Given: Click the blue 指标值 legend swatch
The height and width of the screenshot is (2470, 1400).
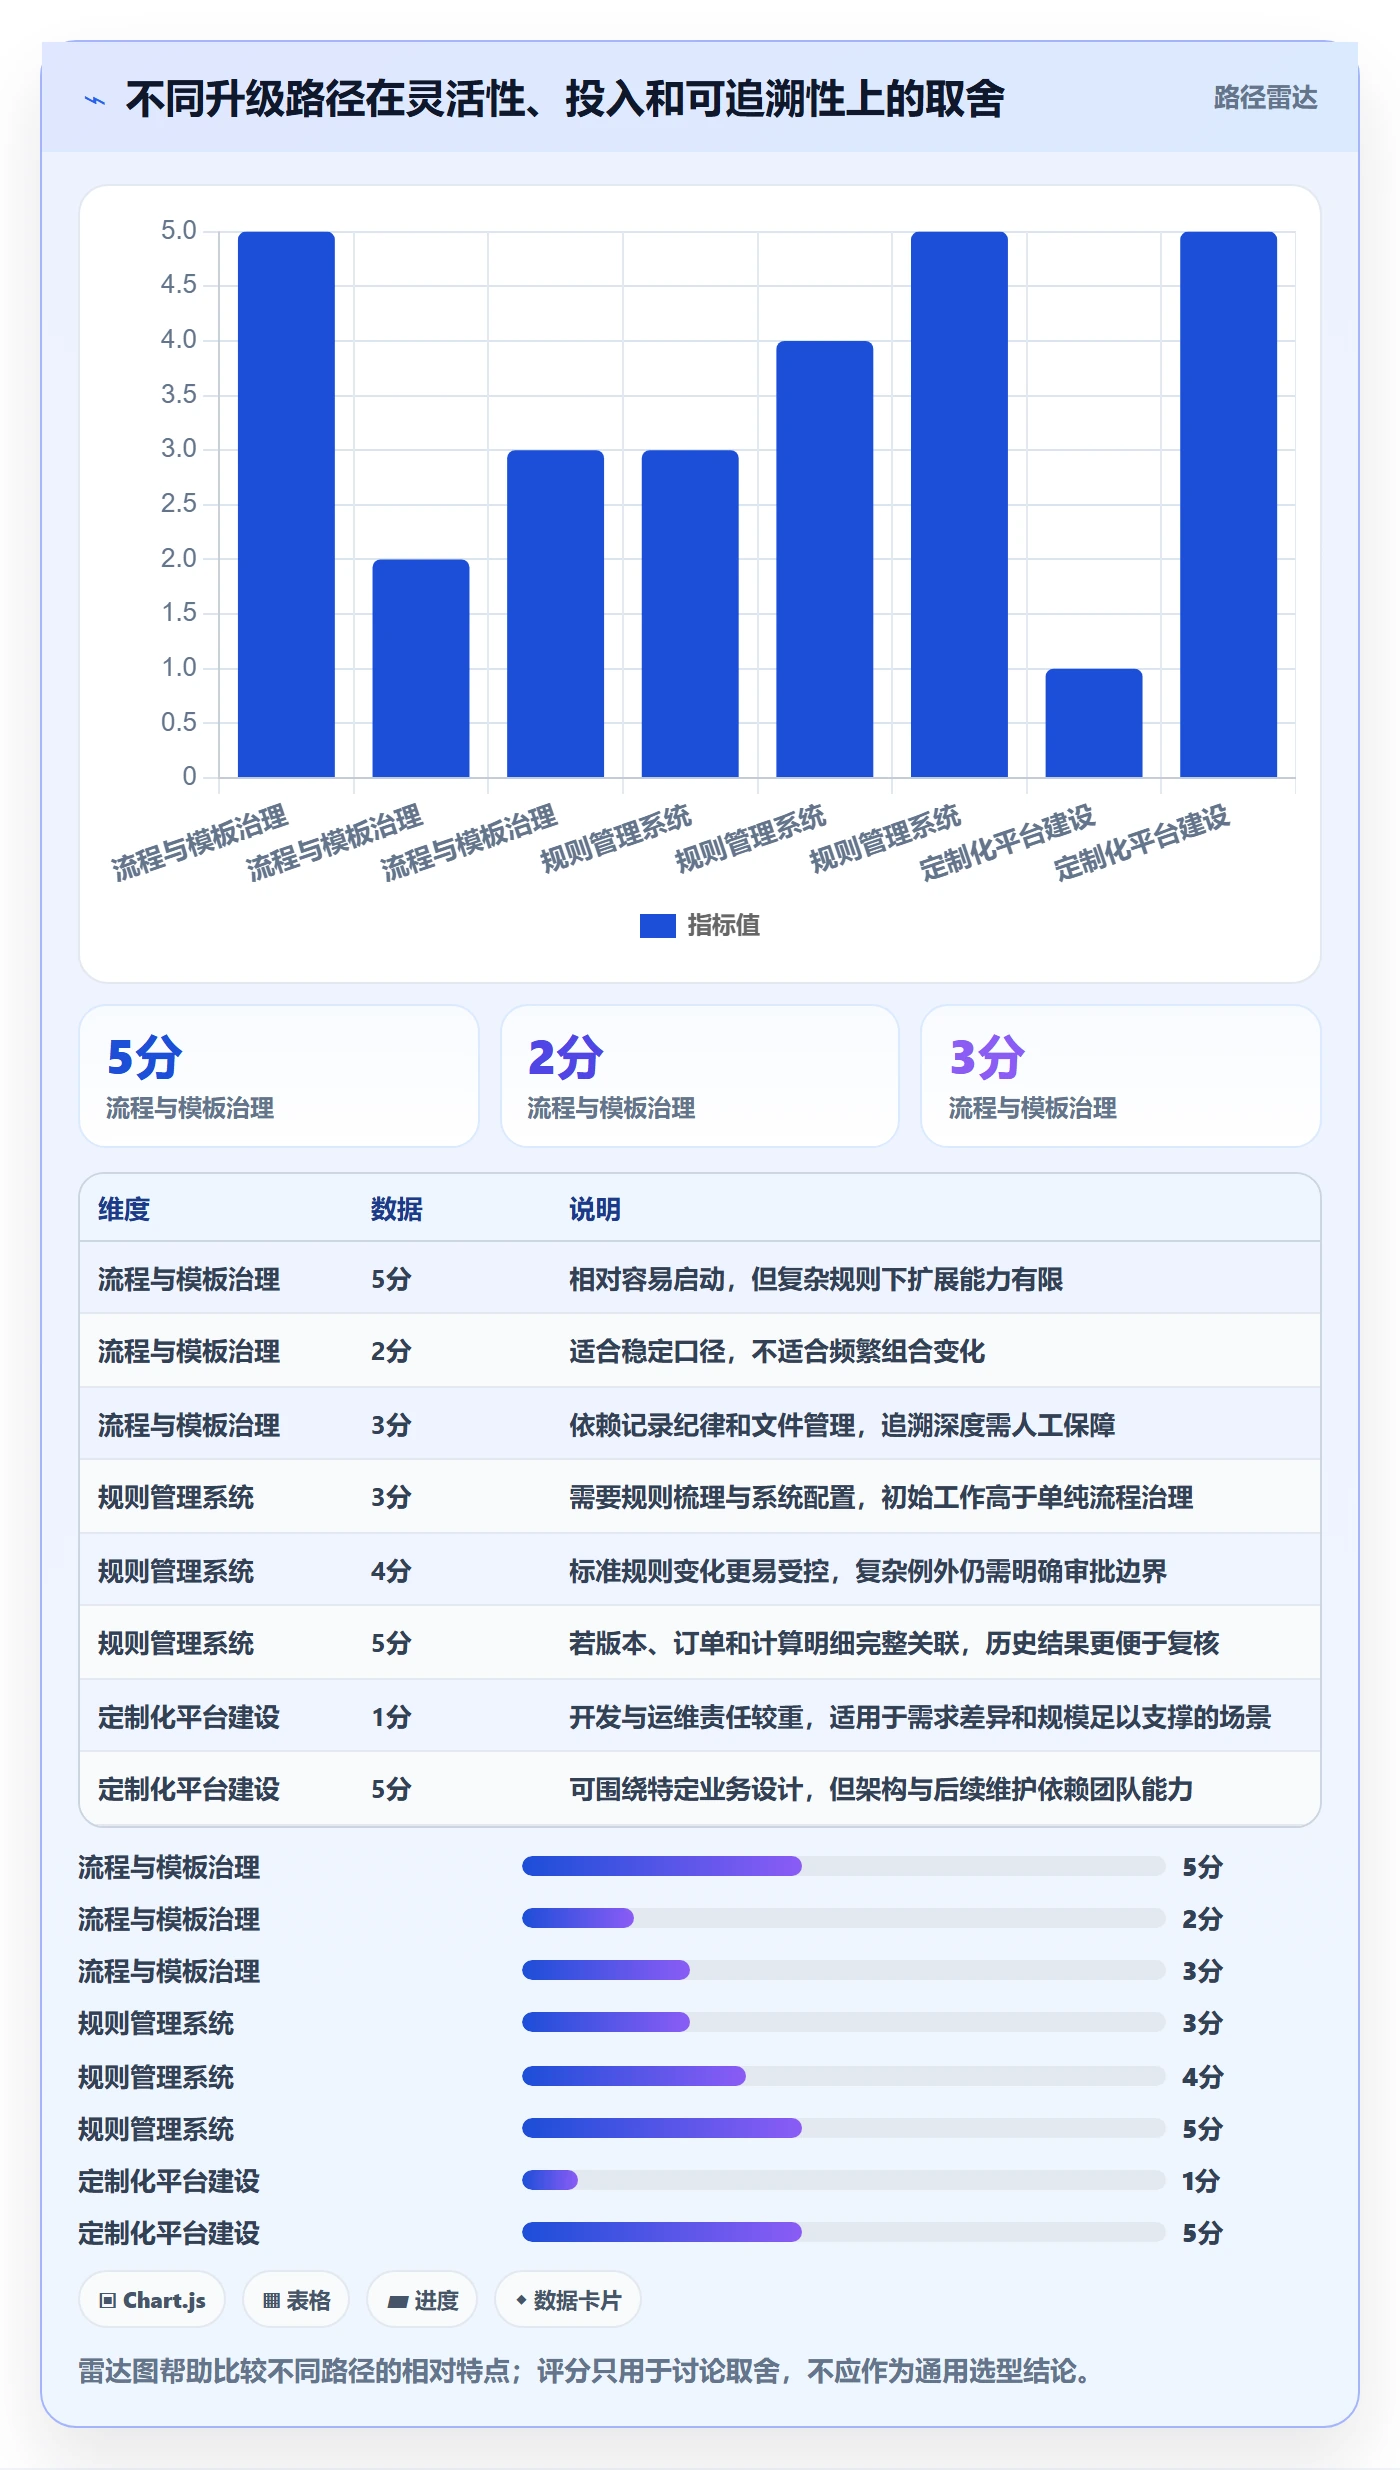Looking at the screenshot, I should click(657, 926).
